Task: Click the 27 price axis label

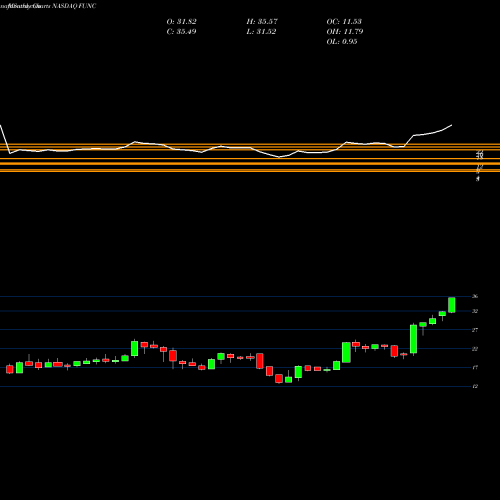Action: click(475, 330)
